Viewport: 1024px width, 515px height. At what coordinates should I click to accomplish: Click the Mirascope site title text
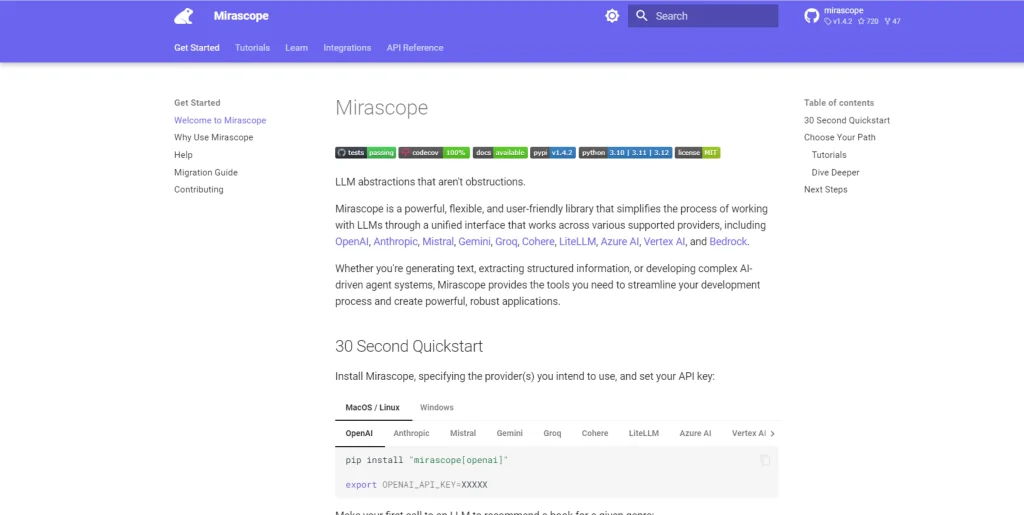(x=241, y=16)
